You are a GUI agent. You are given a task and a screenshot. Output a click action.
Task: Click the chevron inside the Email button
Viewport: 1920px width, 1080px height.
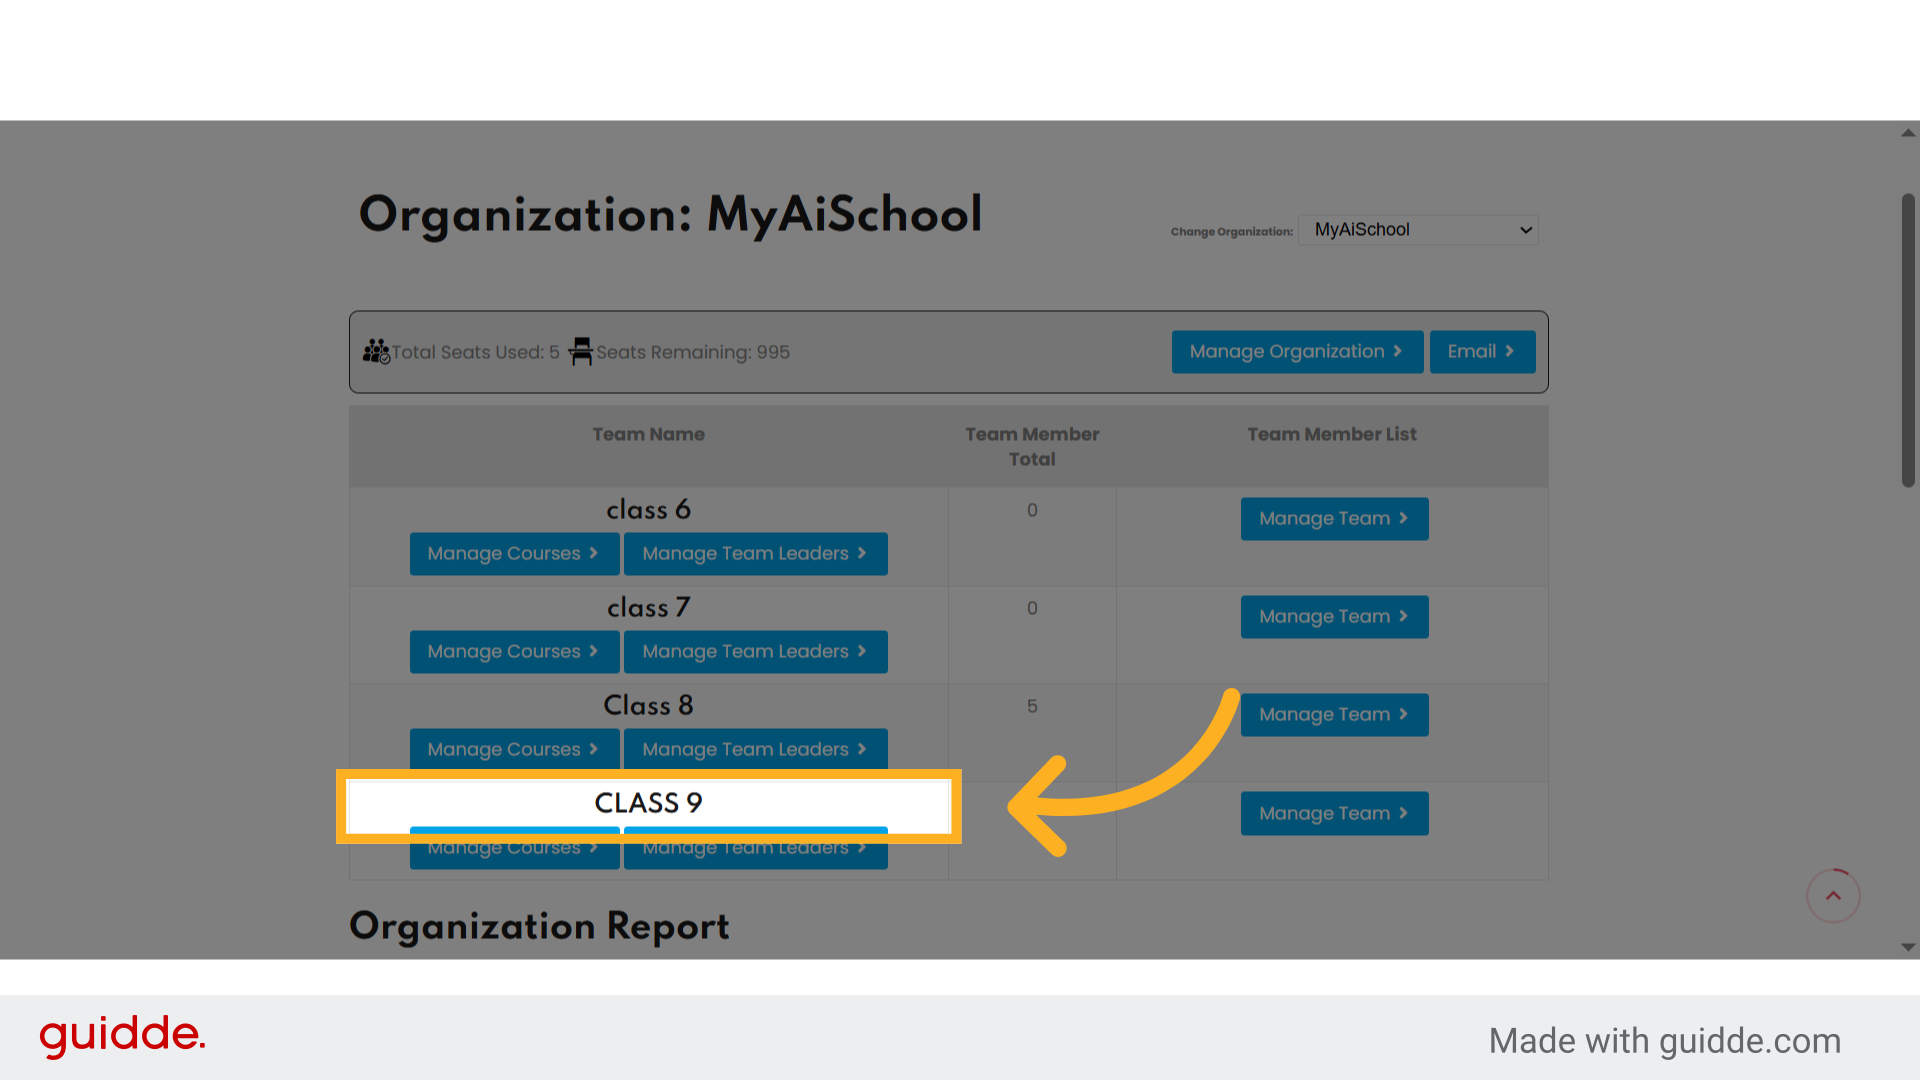coord(1511,351)
